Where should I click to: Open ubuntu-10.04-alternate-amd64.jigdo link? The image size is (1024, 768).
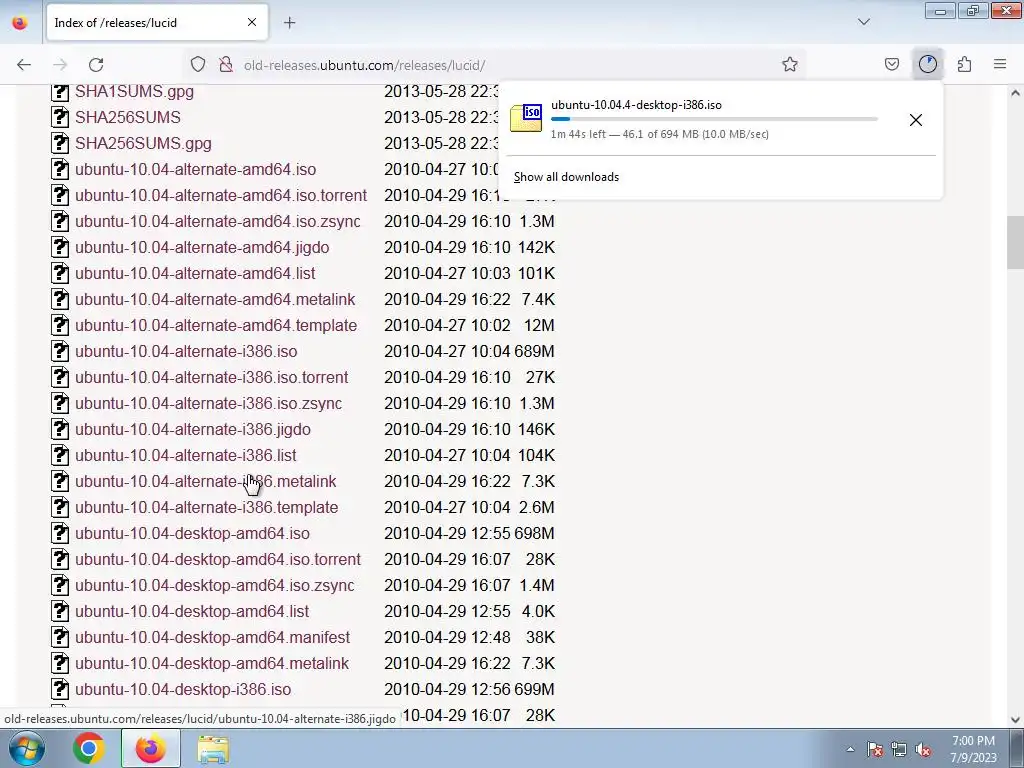point(202,248)
